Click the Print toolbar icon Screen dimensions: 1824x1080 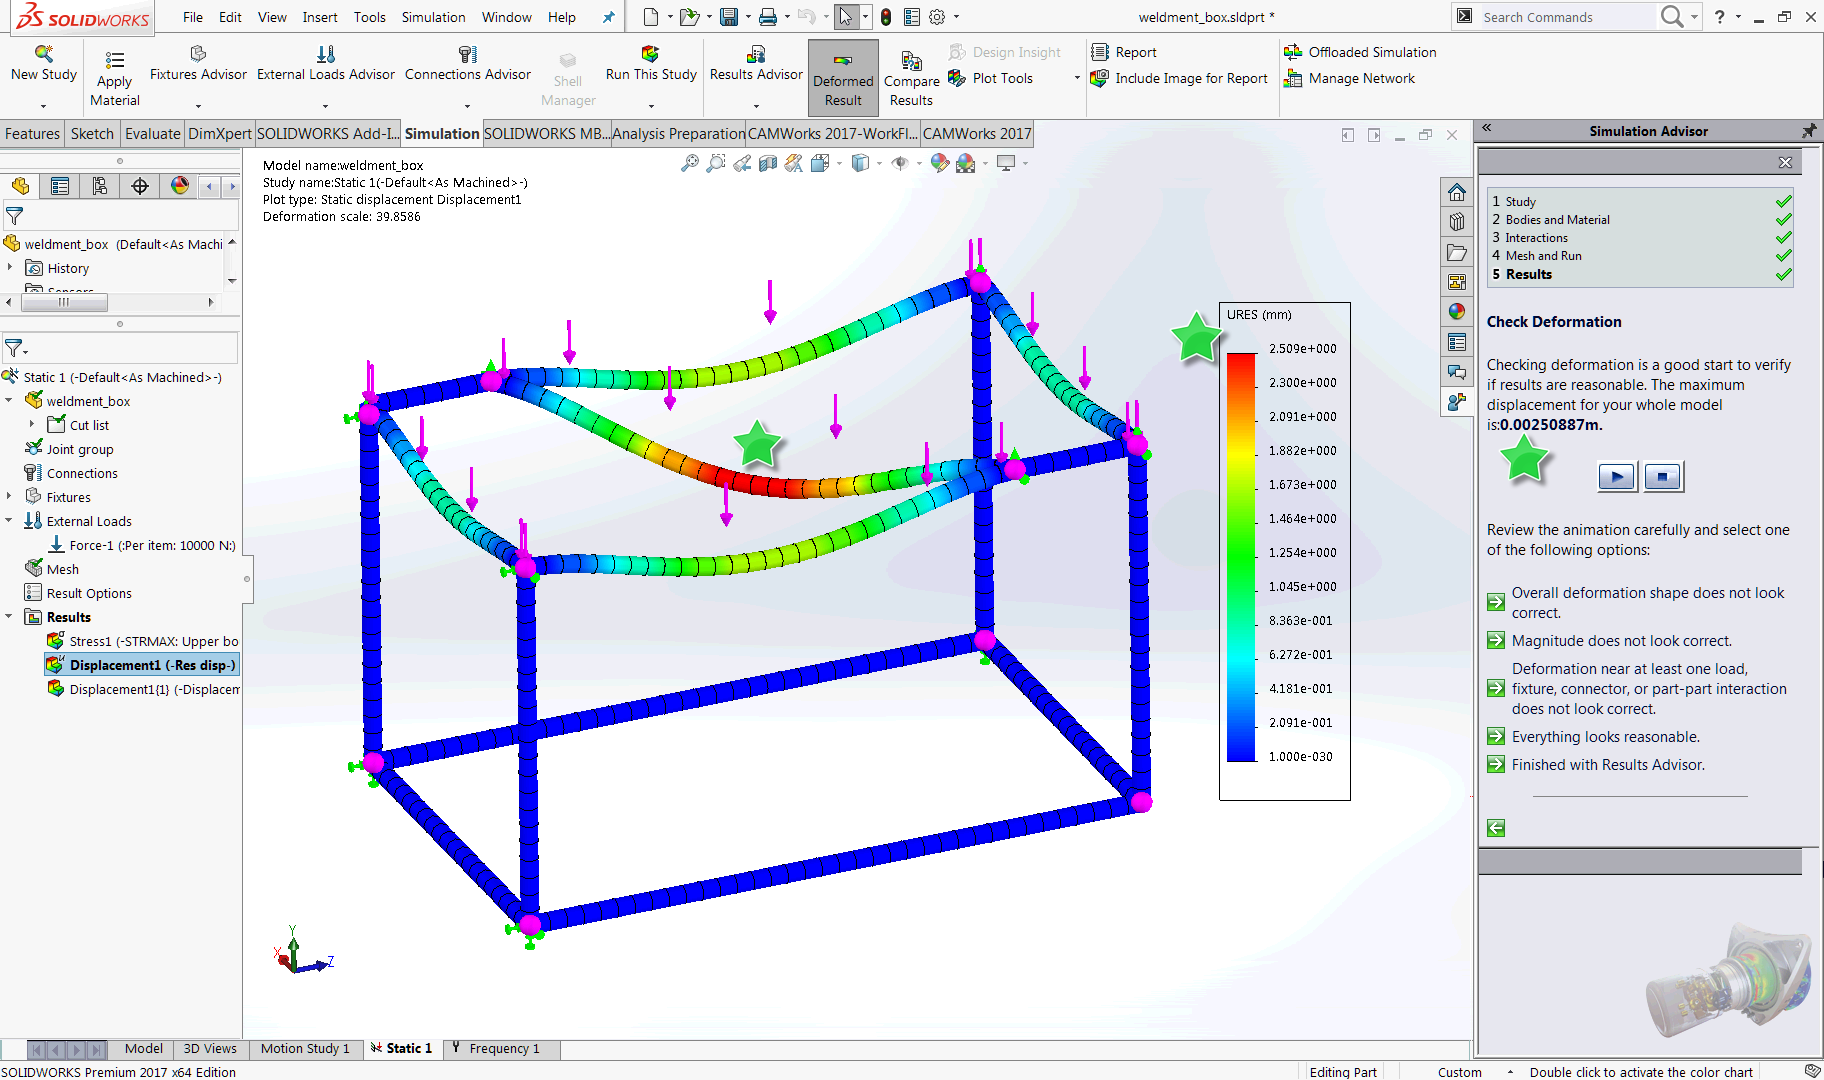pos(768,17)
